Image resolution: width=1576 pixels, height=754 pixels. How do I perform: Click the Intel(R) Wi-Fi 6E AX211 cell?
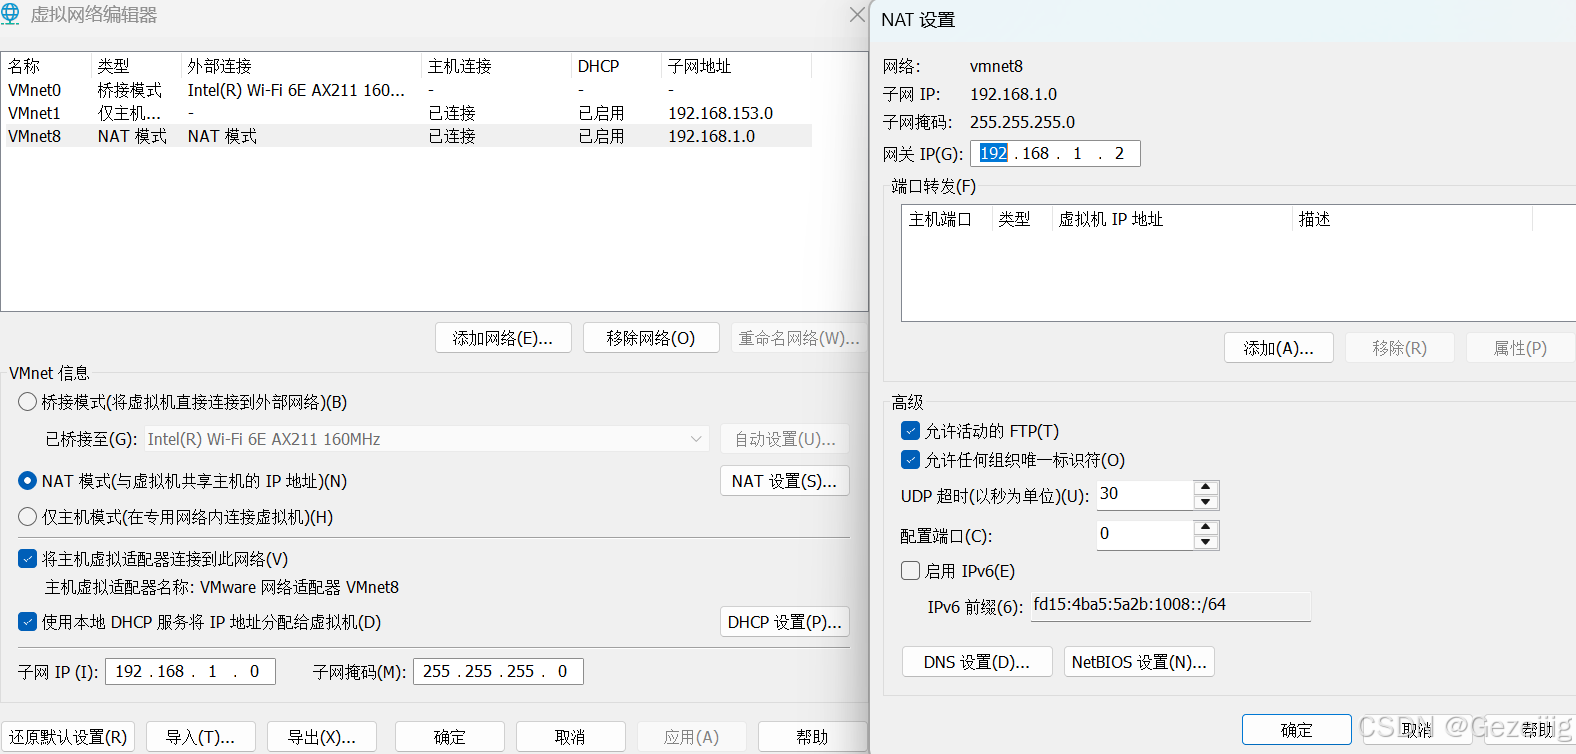296,90
